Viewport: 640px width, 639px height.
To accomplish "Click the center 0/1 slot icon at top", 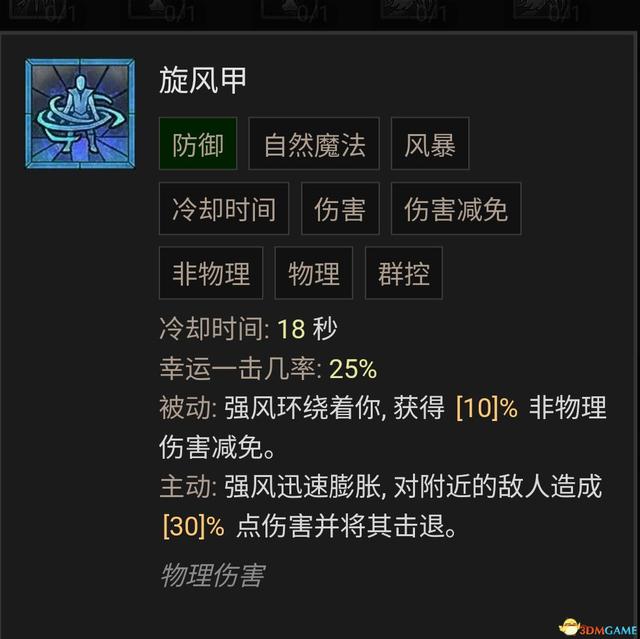I will 295,10.
